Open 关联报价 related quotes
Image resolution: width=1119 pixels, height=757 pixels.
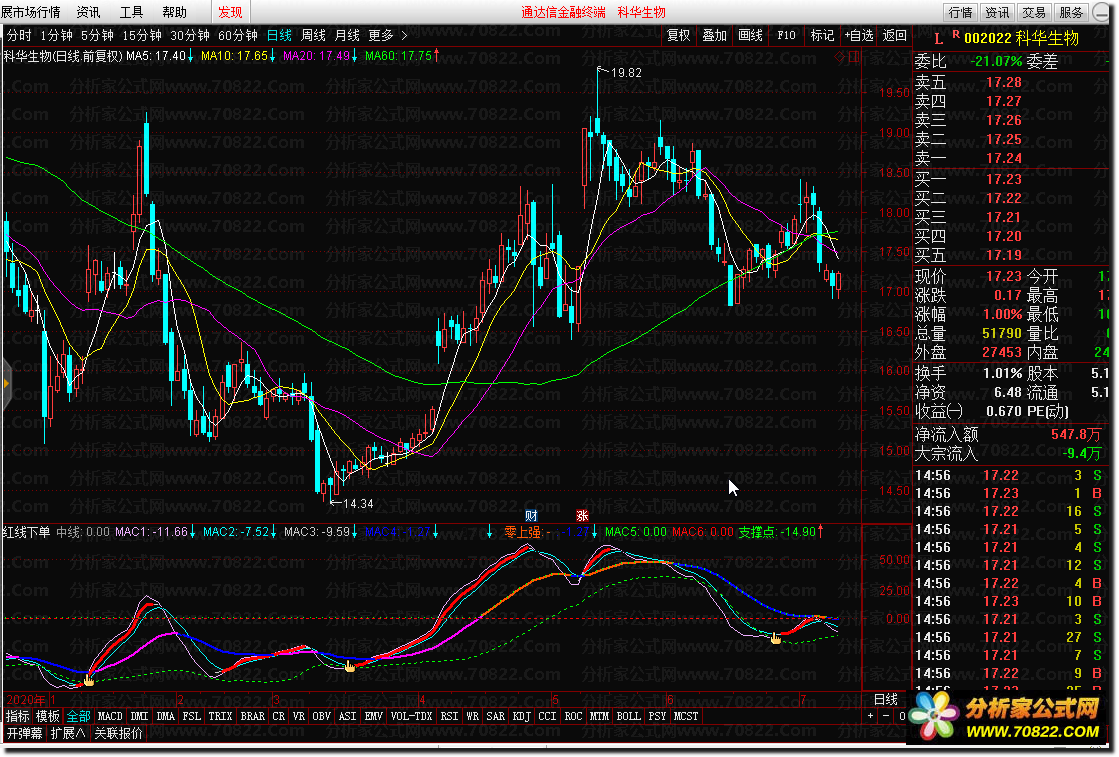tap(118, 733)
